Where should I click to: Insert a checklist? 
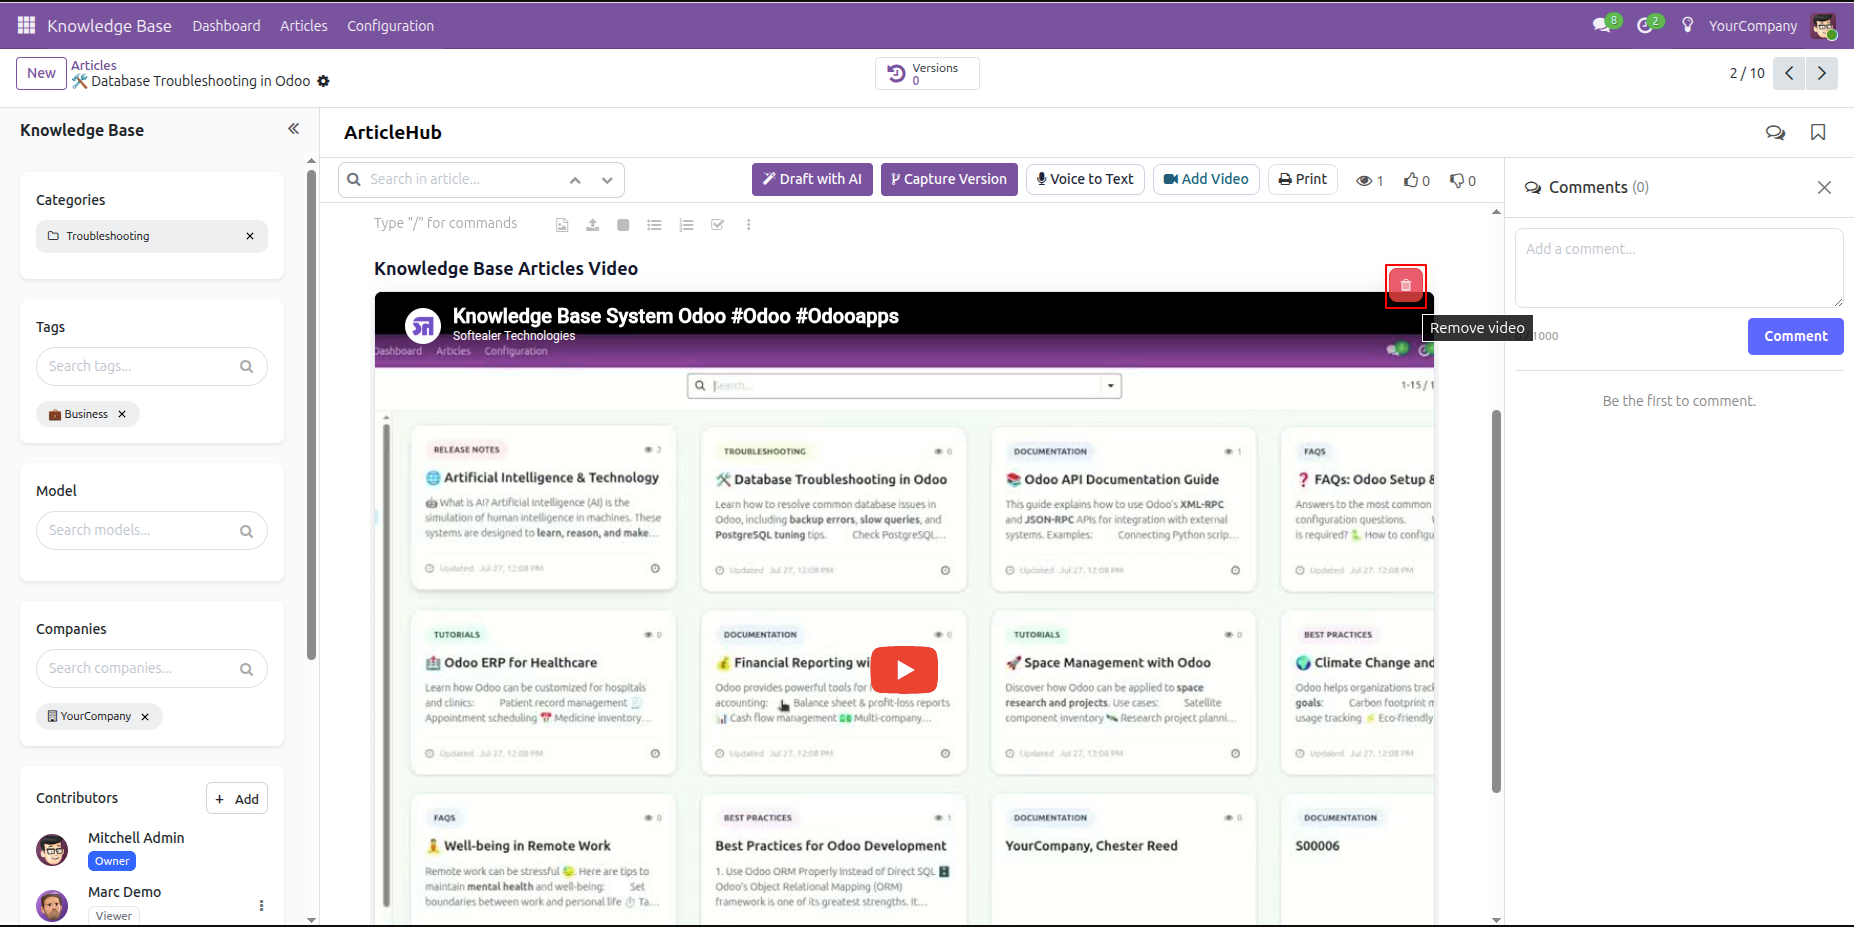click(x=717, y=225)
